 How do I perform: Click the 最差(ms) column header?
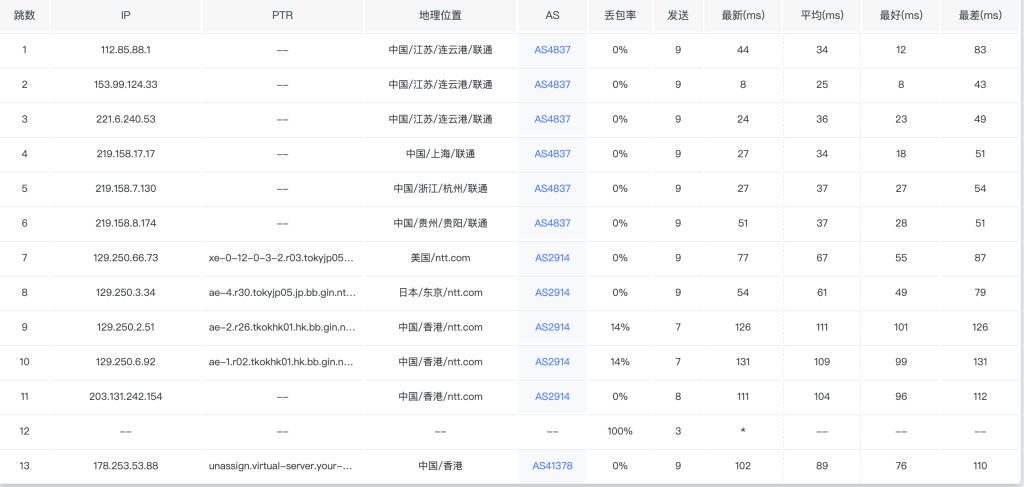tap(980, 16)
